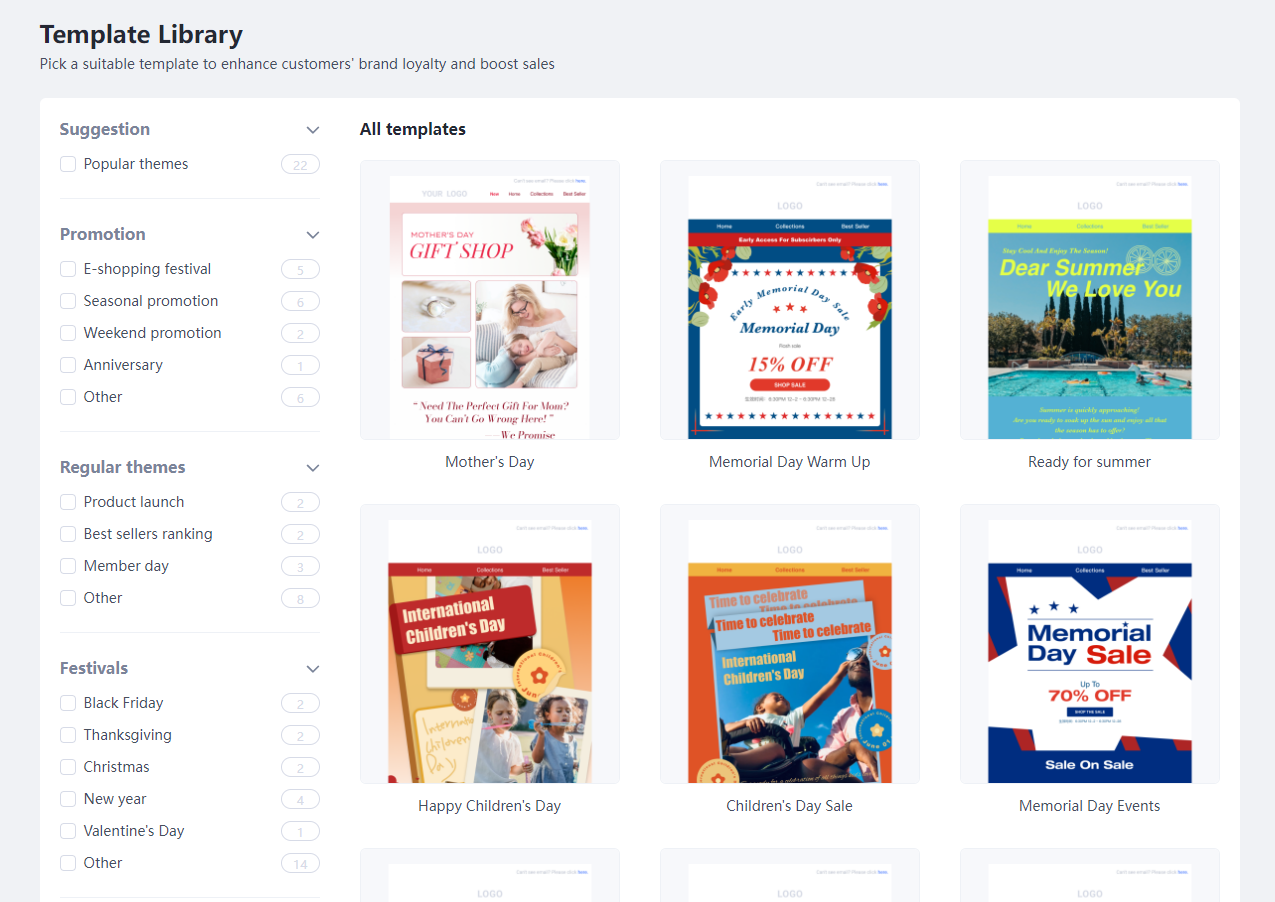Check the Black Friday filter
Image resolution: width=1275 pixels, height=902 pixels.
[68, 703]
